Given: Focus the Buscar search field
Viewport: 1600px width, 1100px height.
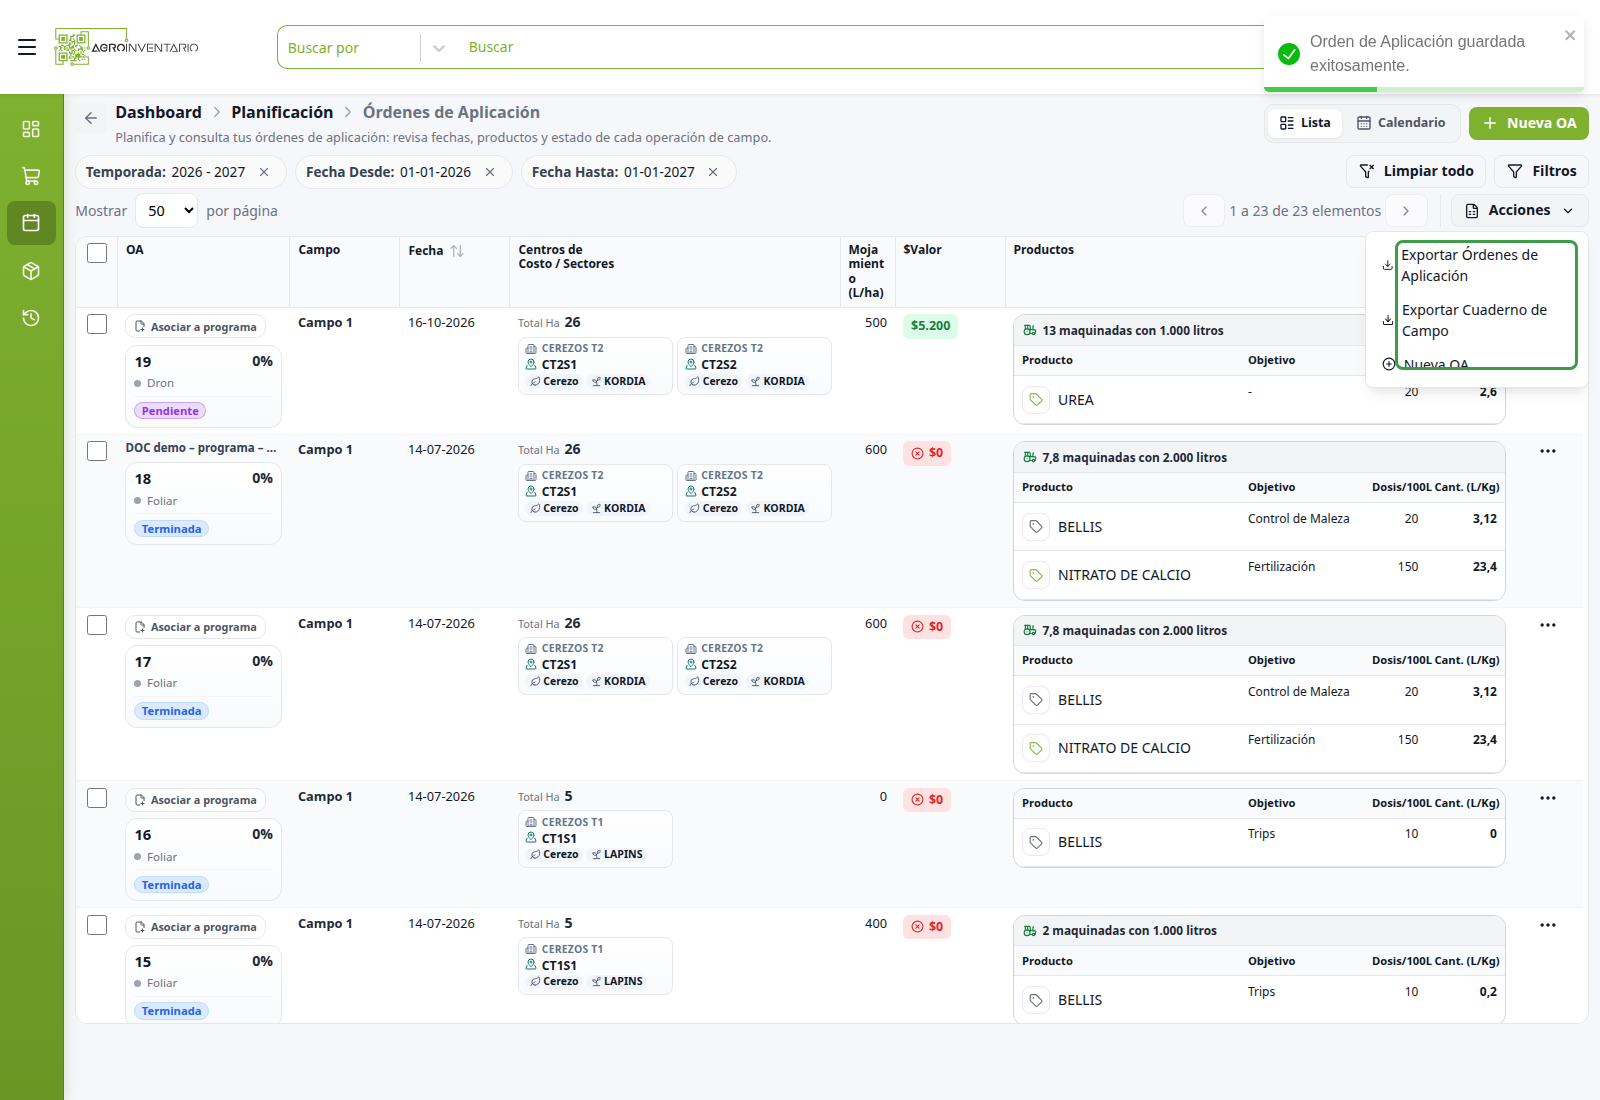Looking at the screenshot, I should 860,47.
